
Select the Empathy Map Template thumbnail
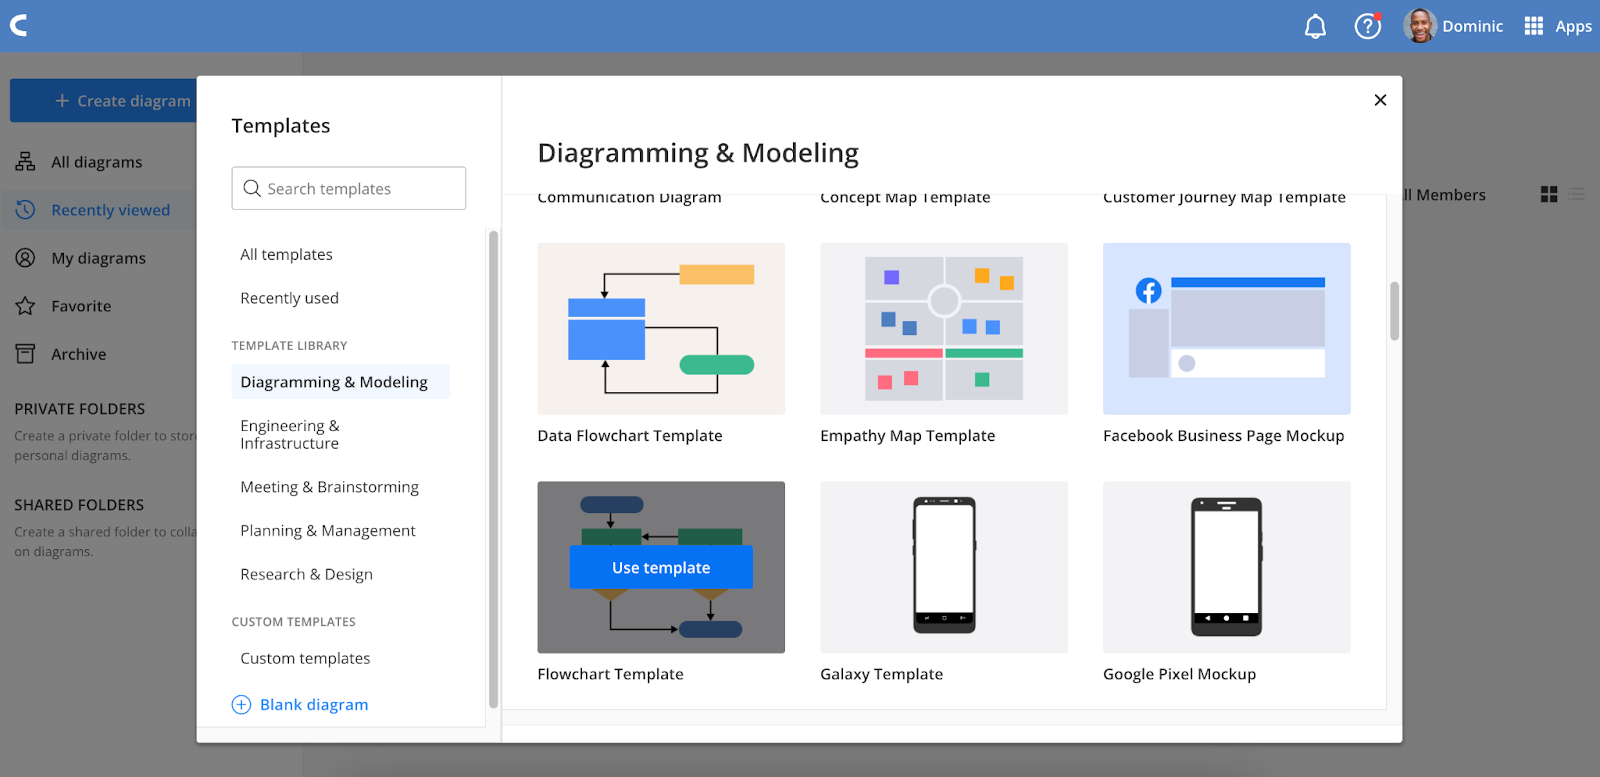point(943,329)
